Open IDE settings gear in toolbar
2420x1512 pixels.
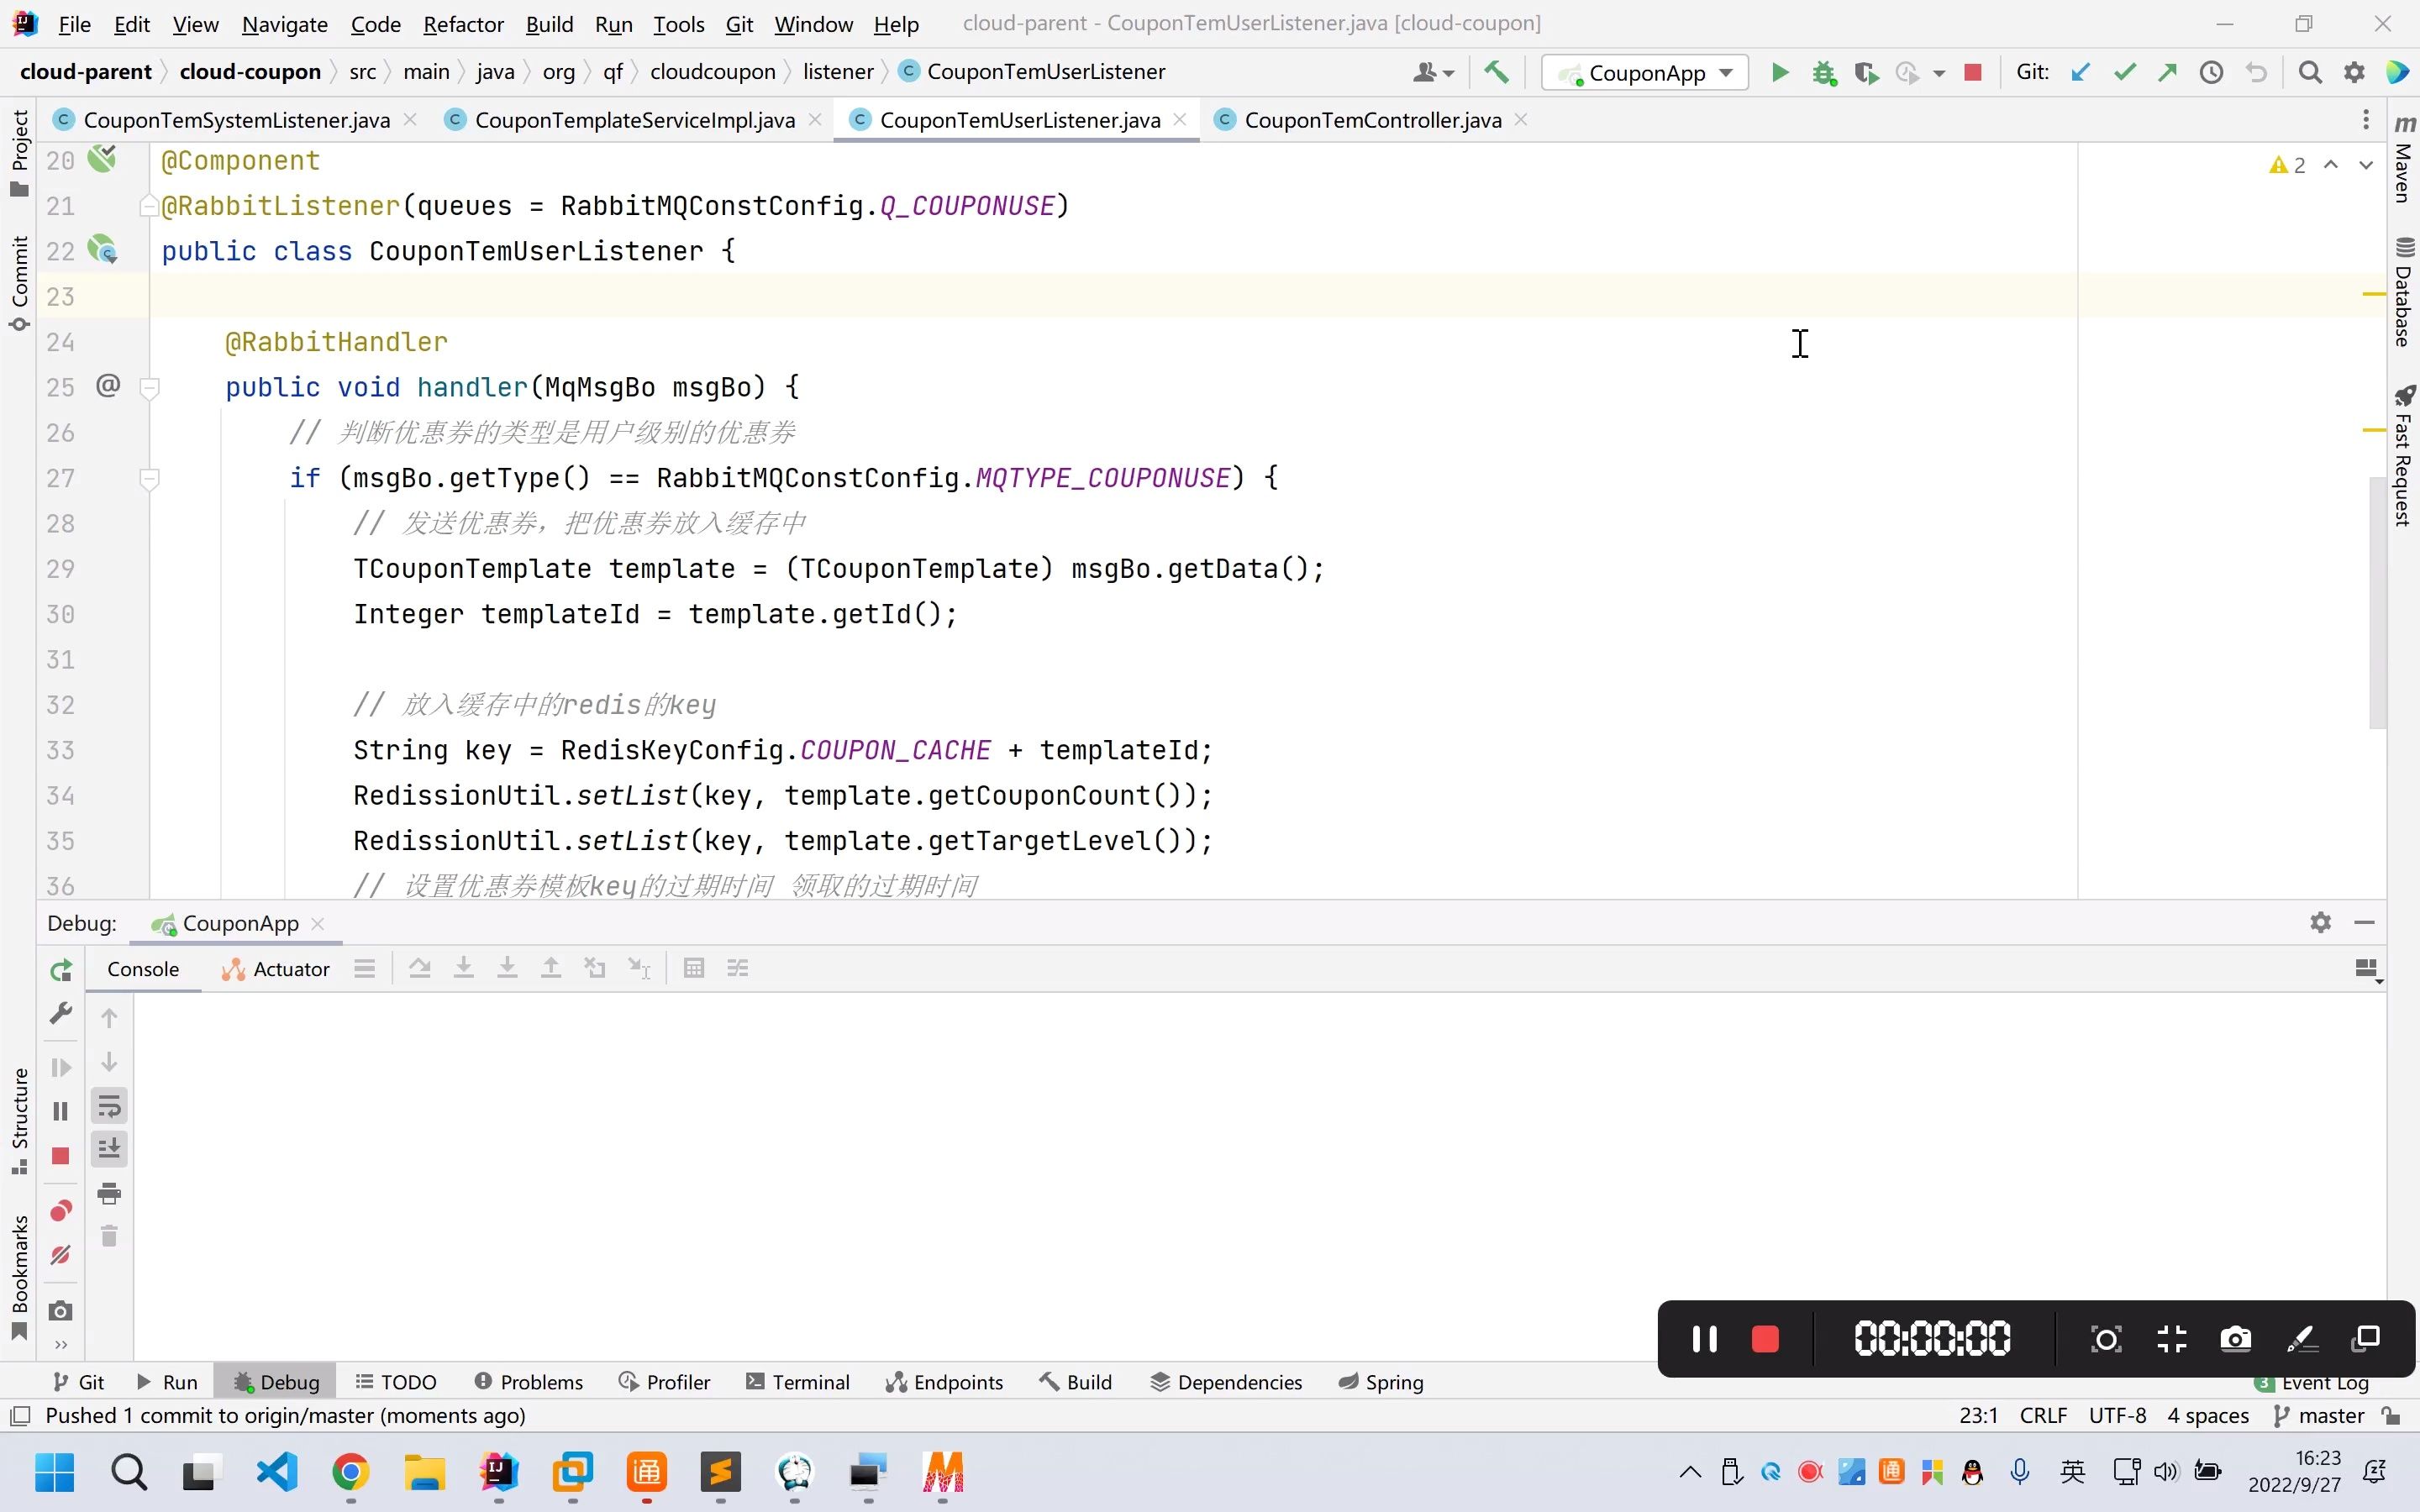tap(2354, 72)
